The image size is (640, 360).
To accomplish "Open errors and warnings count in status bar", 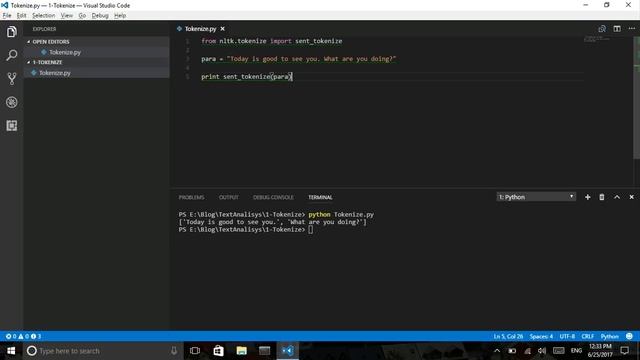I will (23, 336).
